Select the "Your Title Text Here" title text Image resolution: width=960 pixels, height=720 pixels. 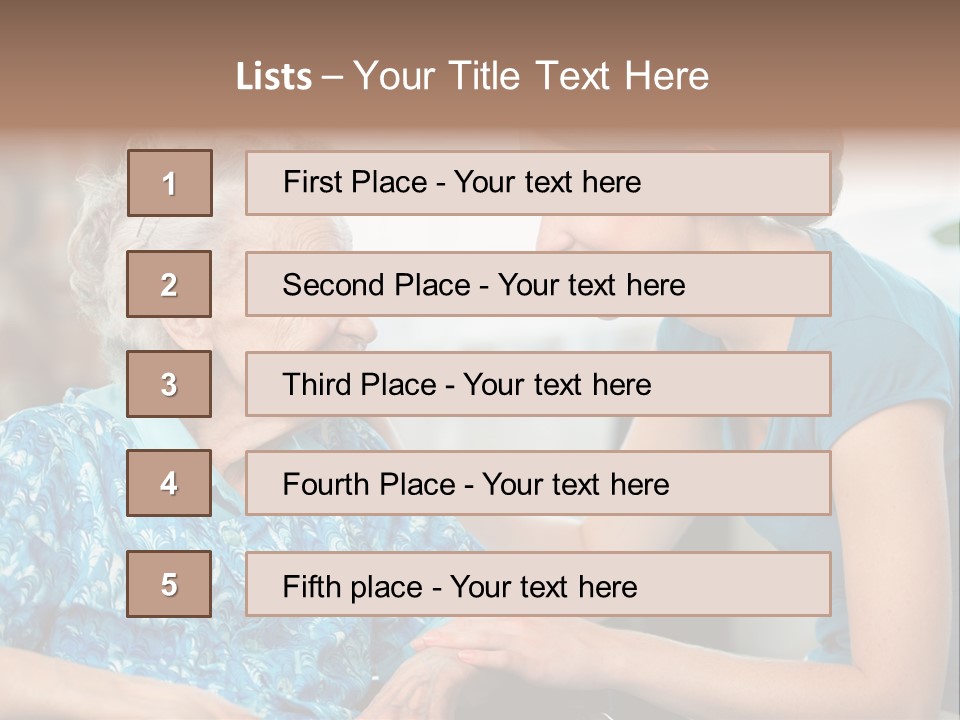tap(531, 76)
